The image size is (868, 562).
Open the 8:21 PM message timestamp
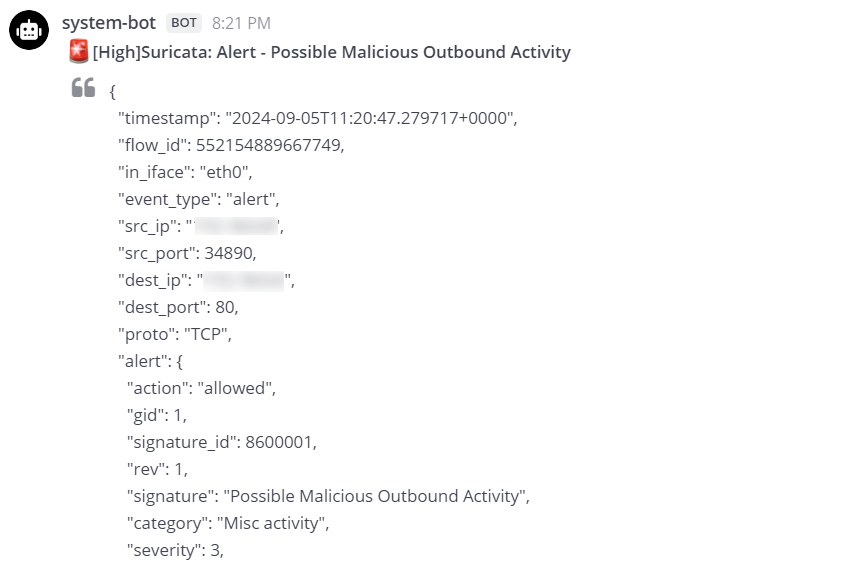(241, 23)
